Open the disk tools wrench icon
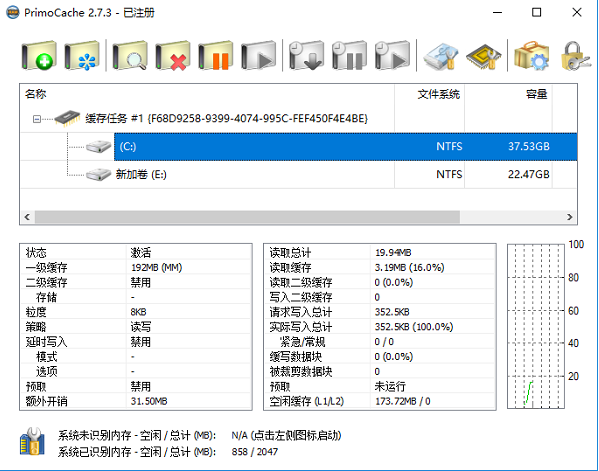The width and height of the screenshot is (599, 471). click(x=440, y=56)
